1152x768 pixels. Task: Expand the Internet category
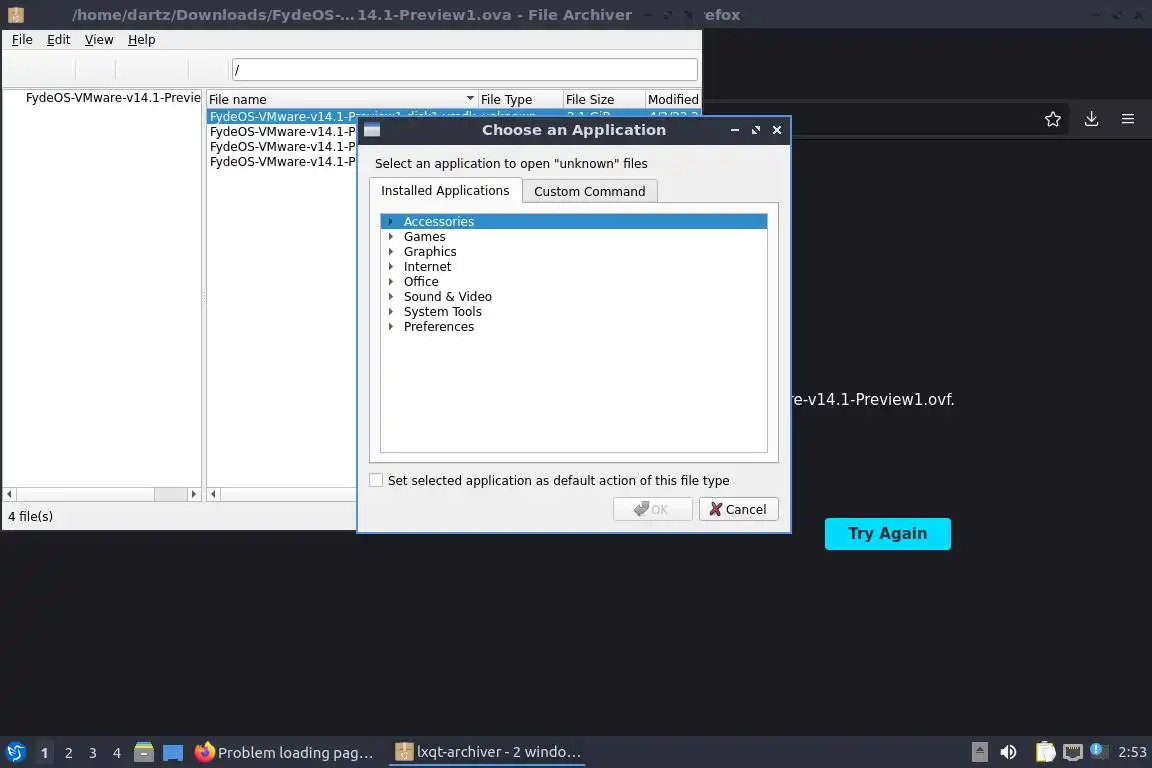(391, 267)
